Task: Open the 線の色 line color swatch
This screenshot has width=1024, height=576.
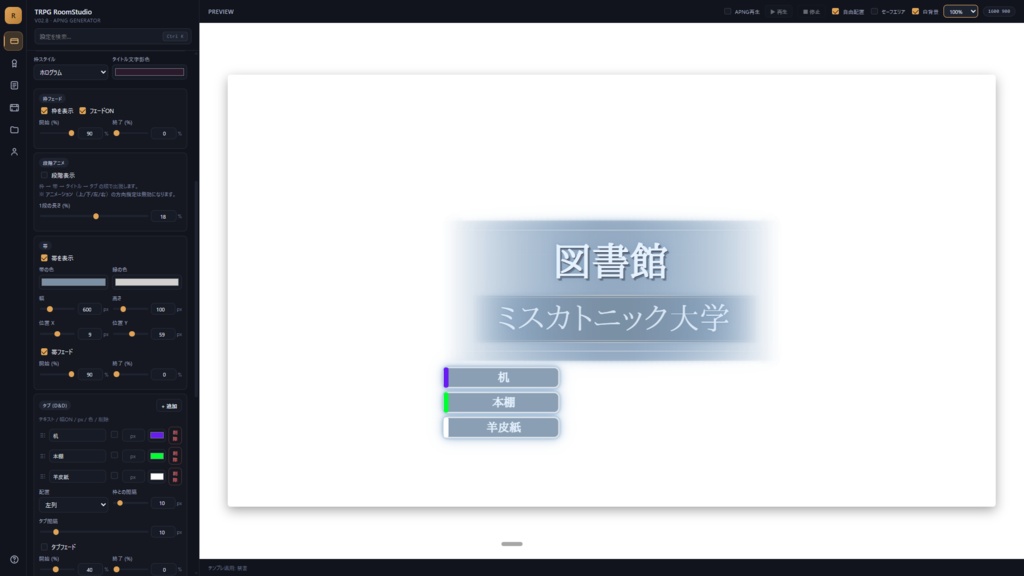Action: click(x=146, y=282)
